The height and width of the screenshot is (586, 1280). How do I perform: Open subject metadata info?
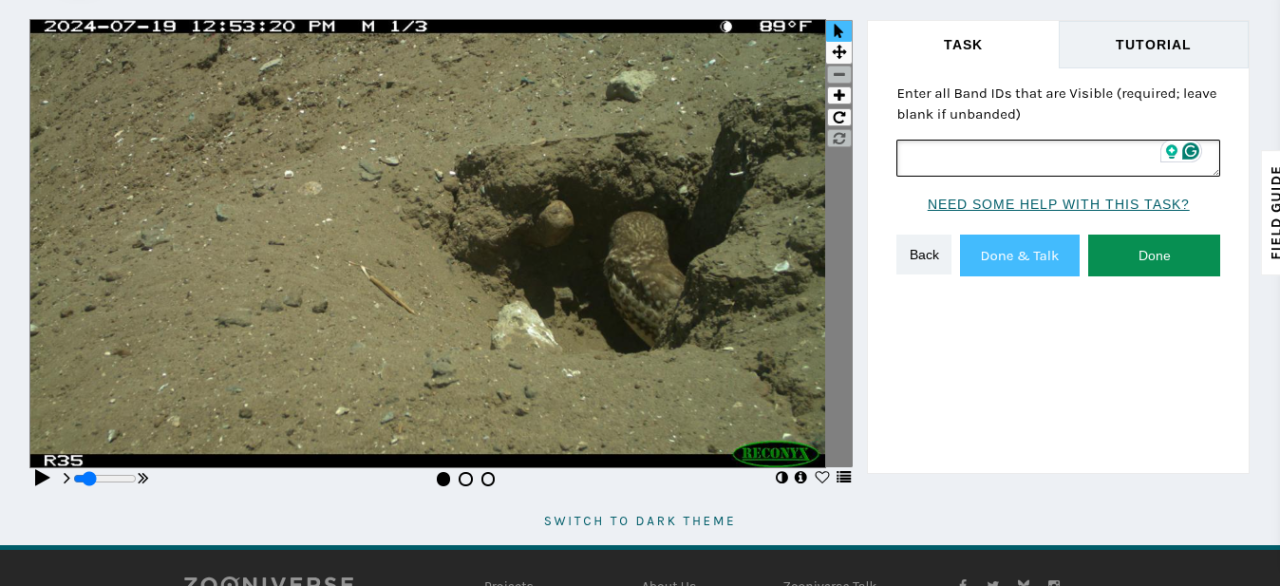(800, 477)
